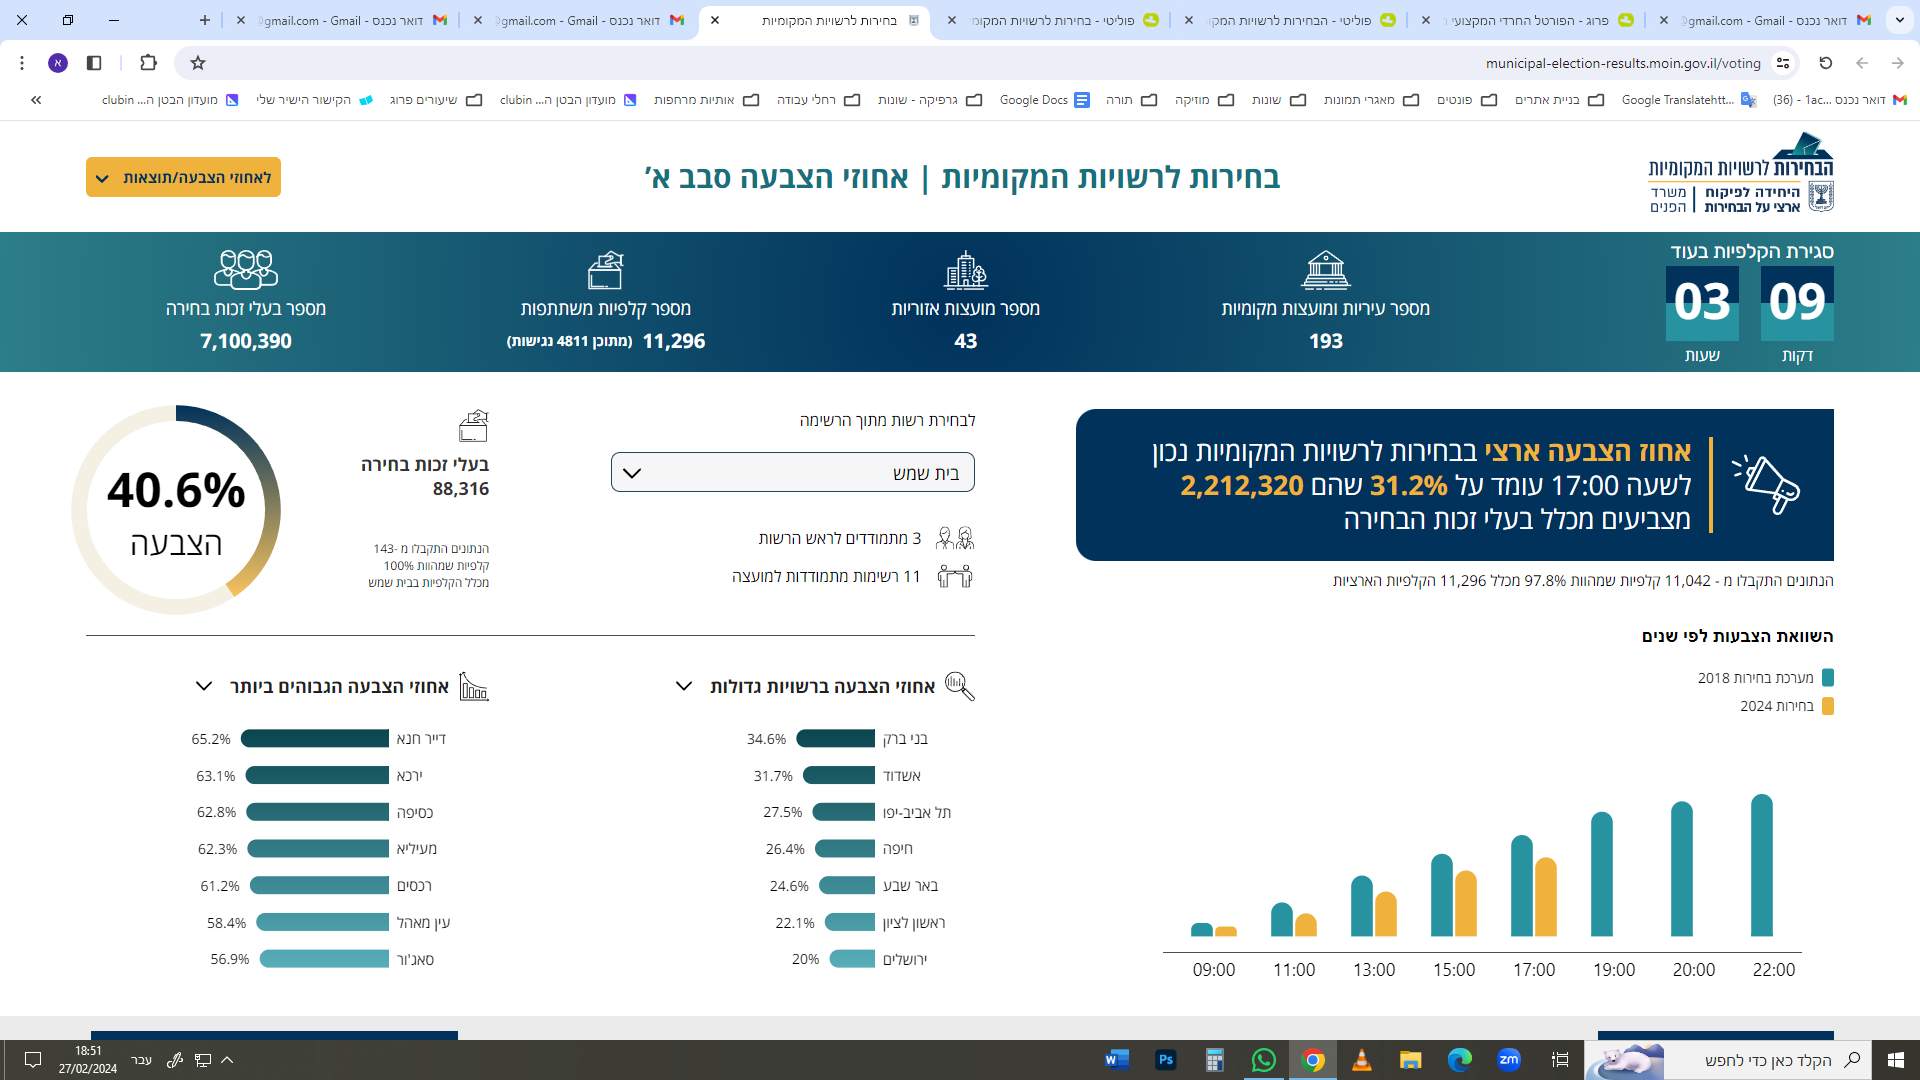Screen dimensions: 1920x1080
Task: Click the 2018 election legend teal swatch
Action: click(1828, 678)
